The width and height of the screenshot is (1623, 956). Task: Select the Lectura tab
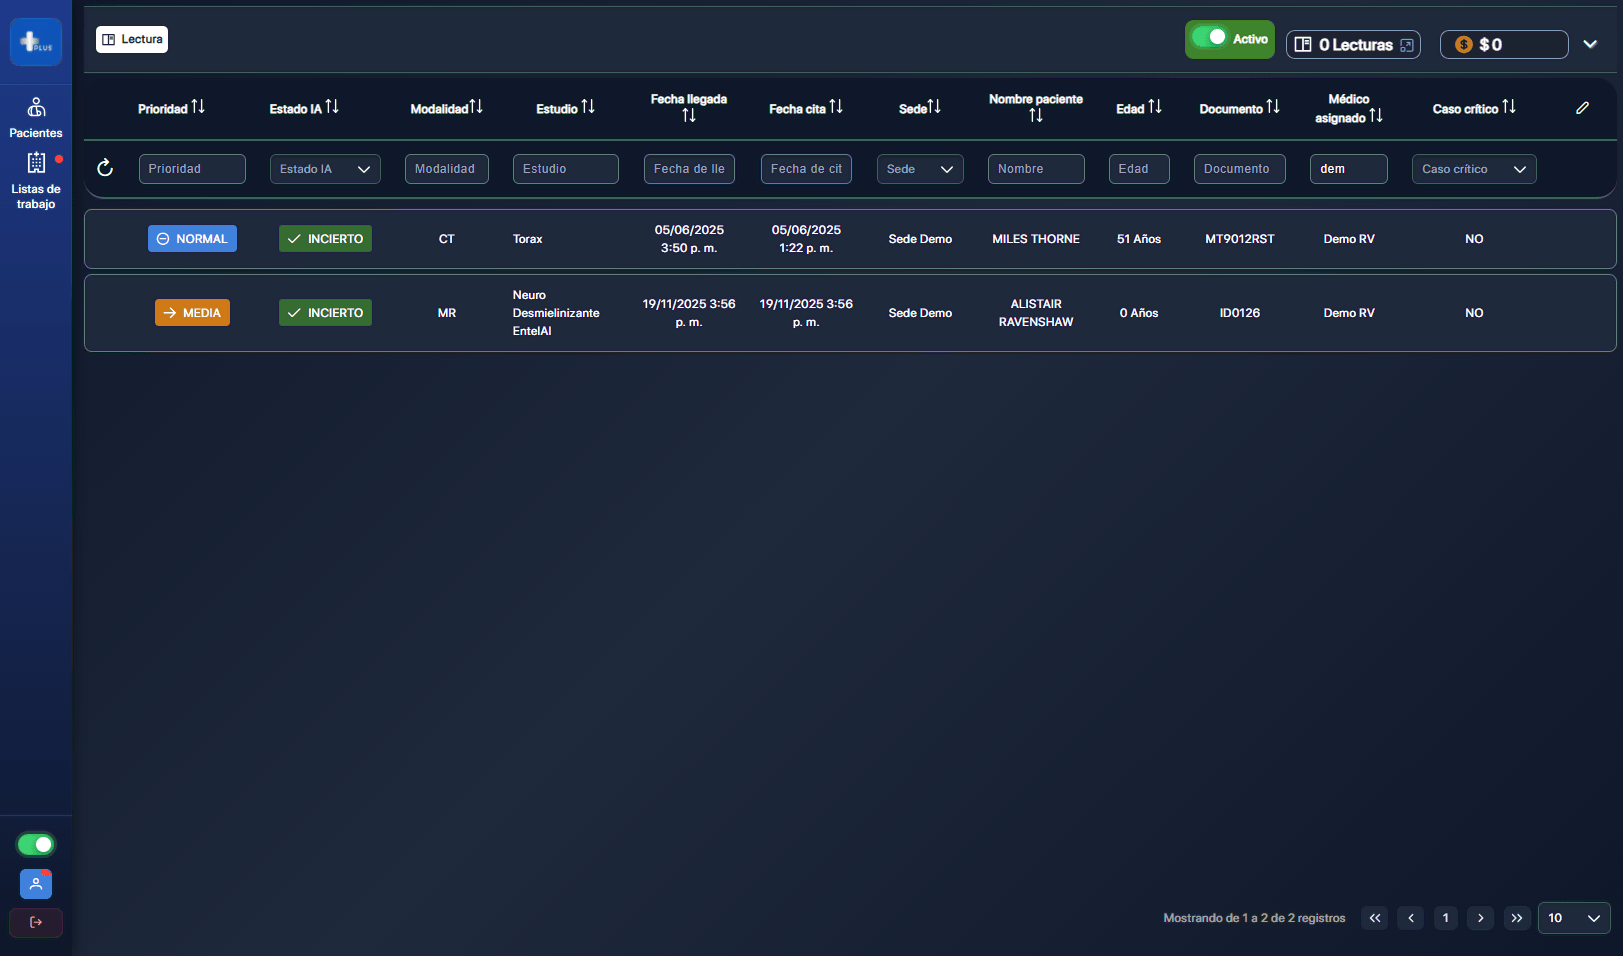coord(132,39)
